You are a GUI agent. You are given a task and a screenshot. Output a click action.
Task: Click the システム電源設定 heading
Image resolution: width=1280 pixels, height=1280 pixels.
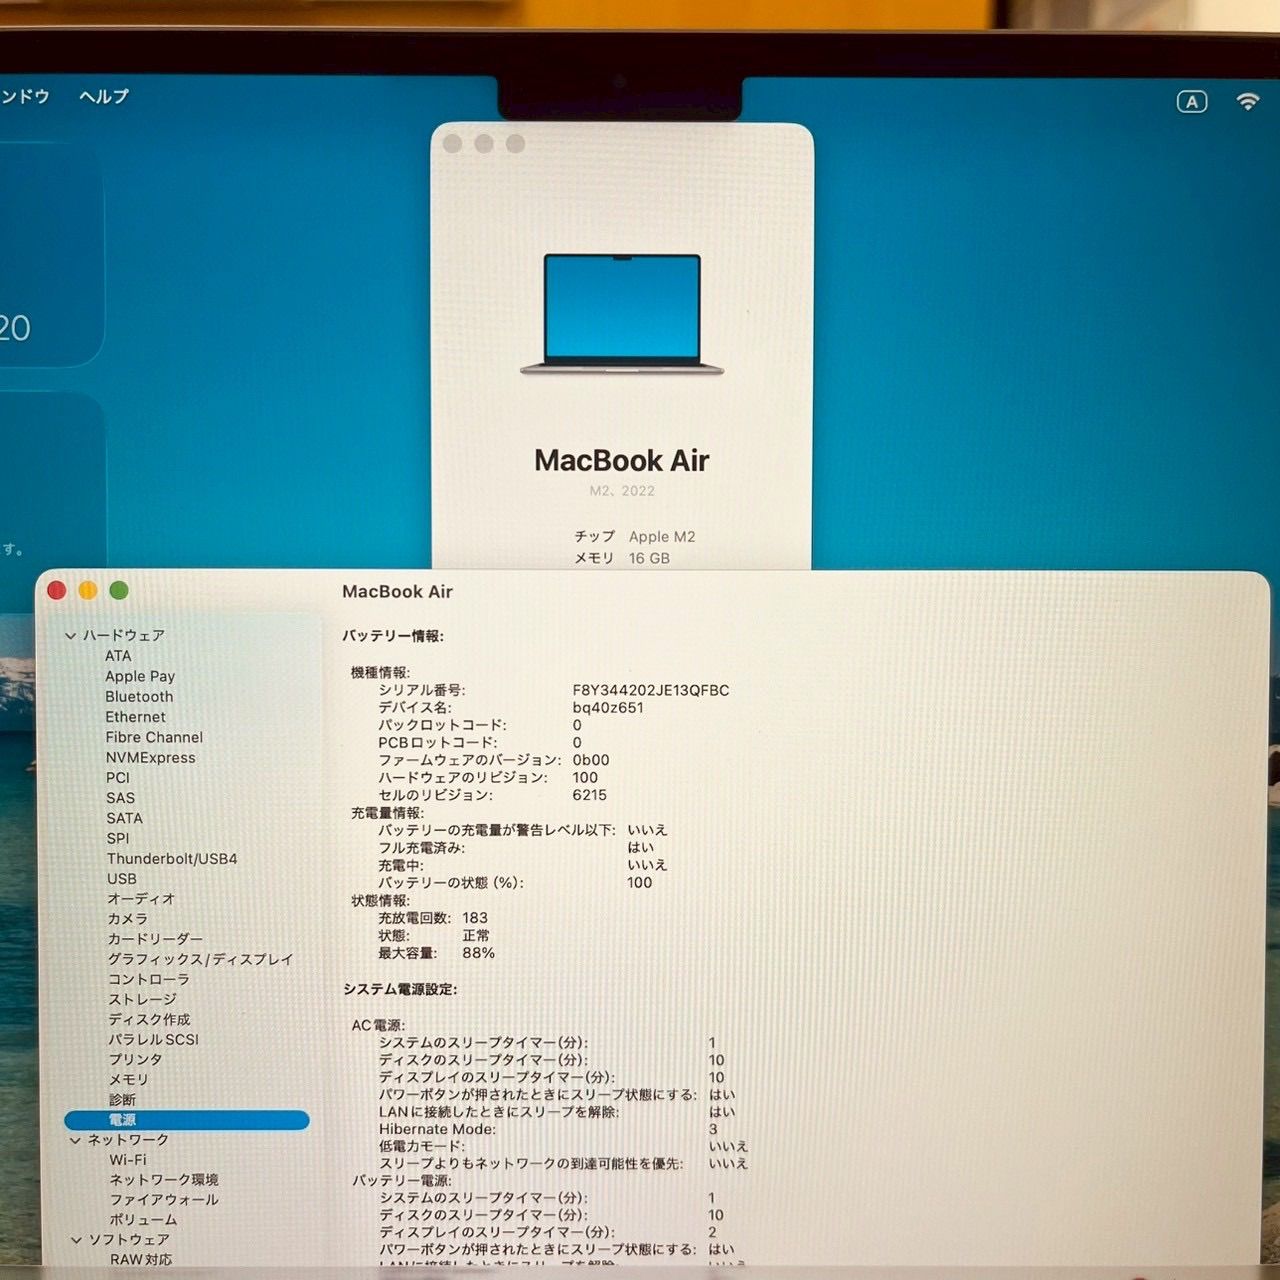(x=400, y=989)
